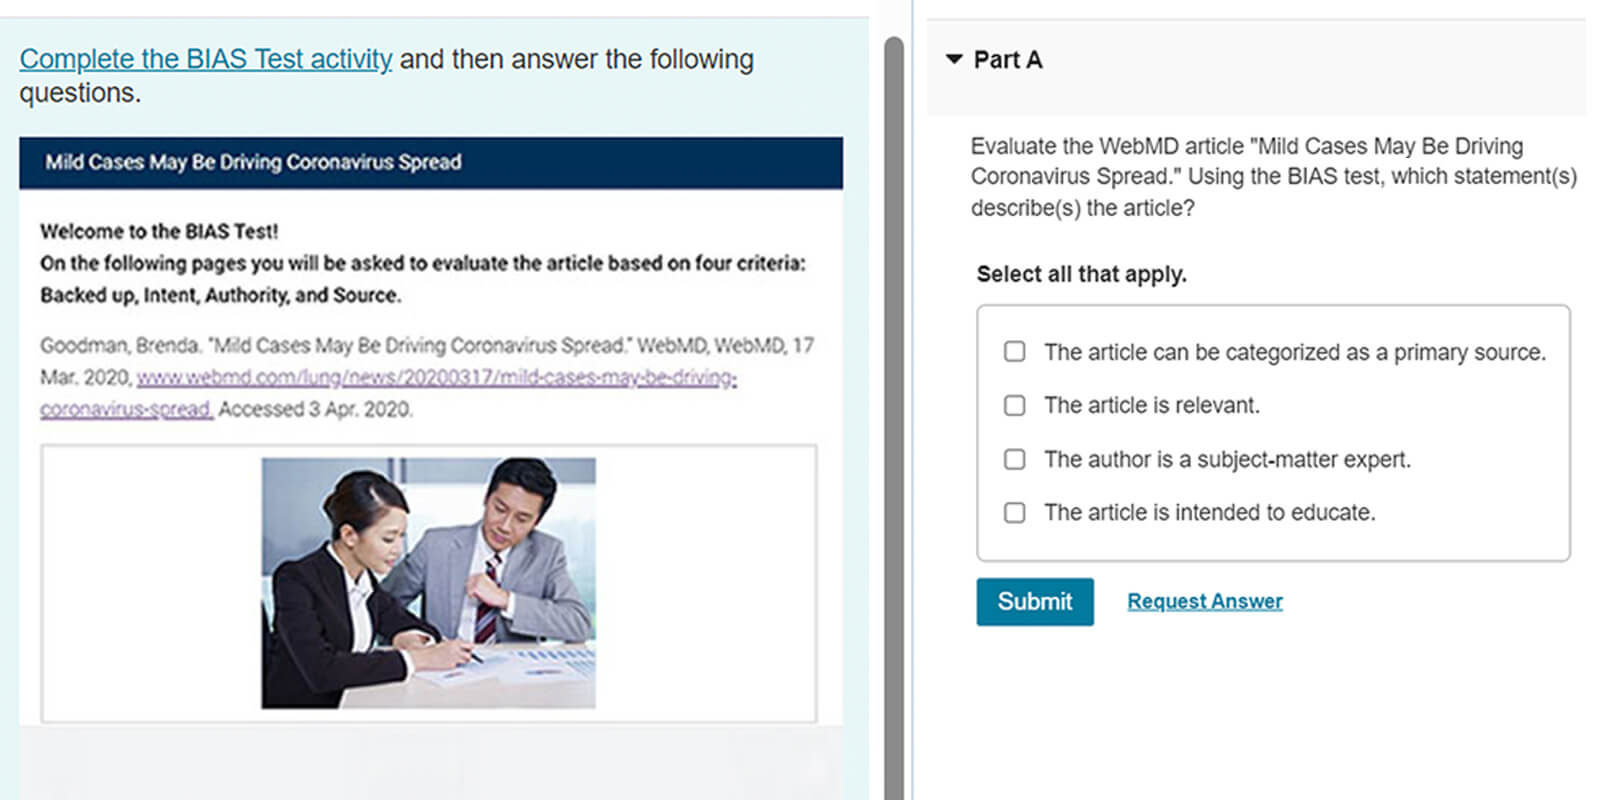Image resolution: width=1600 pixels, height=800 pixels.
Task: Click the 'Goodman, Brenda' citation text
Action: tap(119, 346)
